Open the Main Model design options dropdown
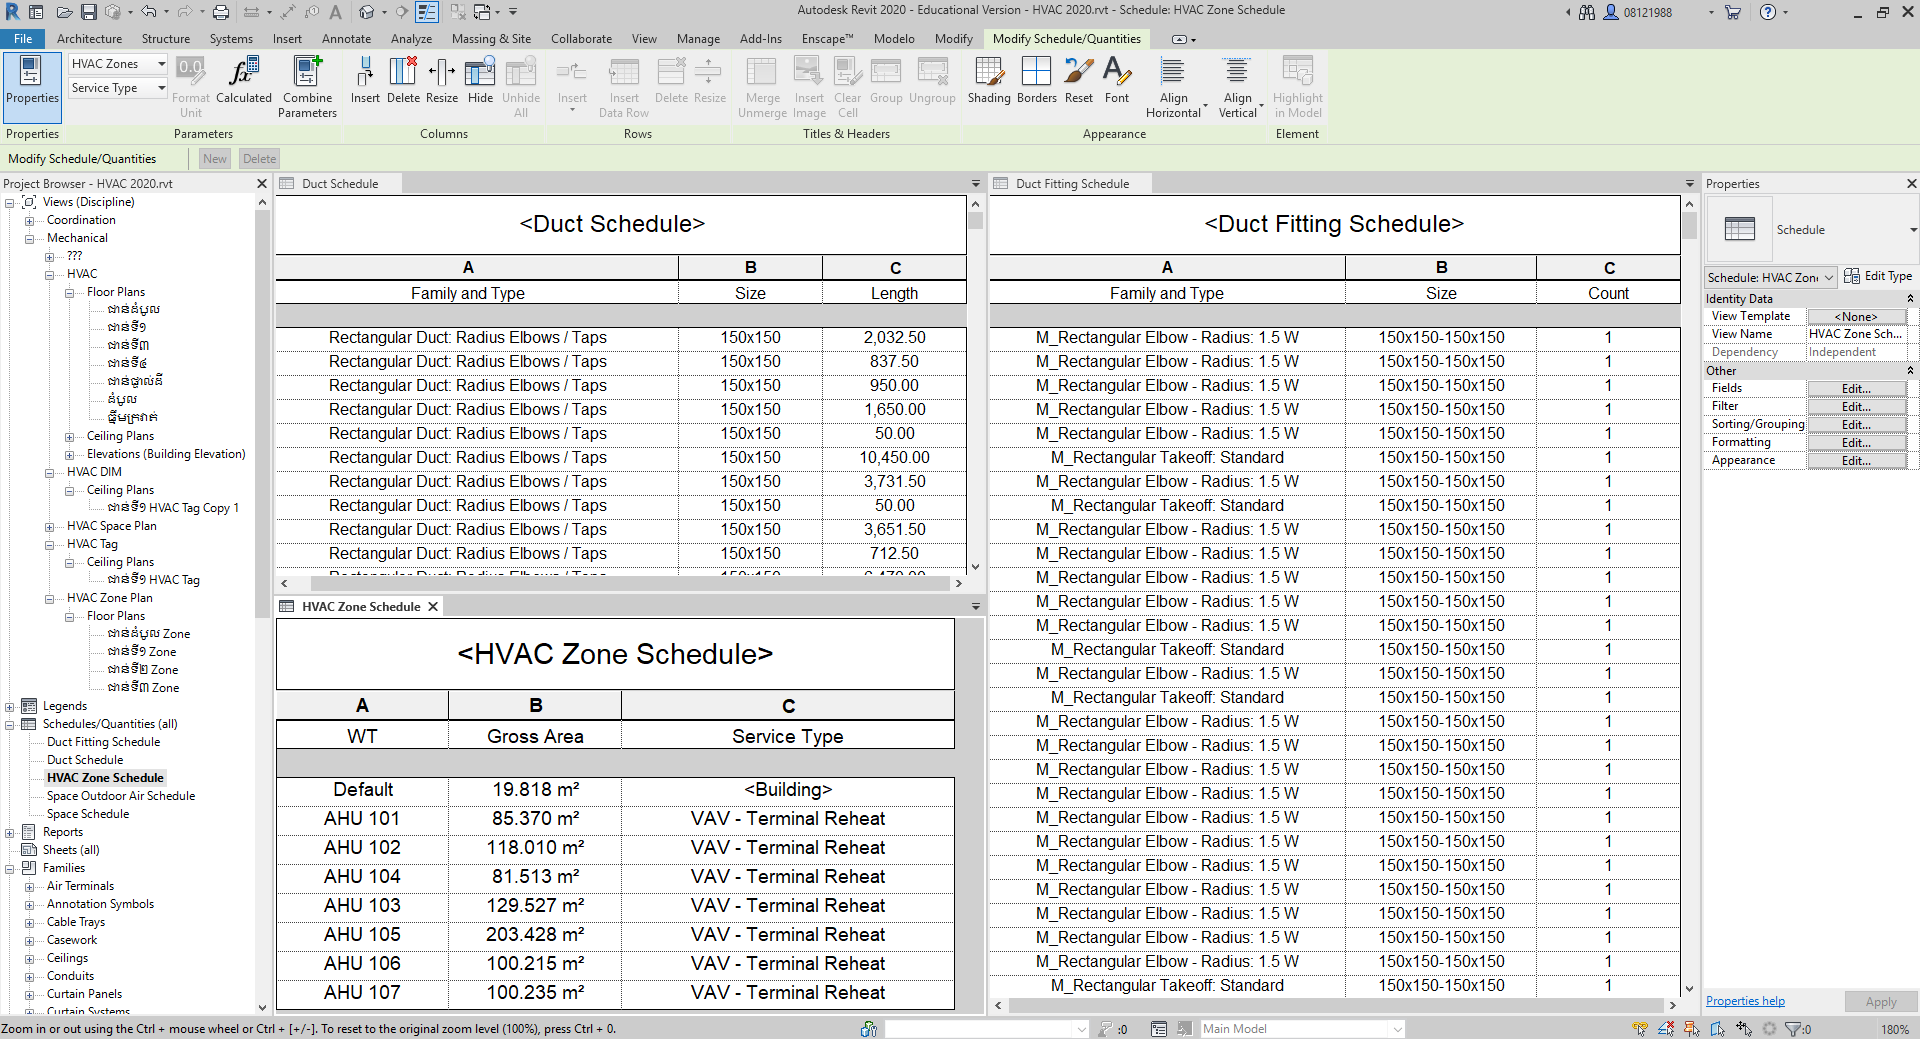Viewport: 1920px width, 1039px height. (x=1303, y=1028)
